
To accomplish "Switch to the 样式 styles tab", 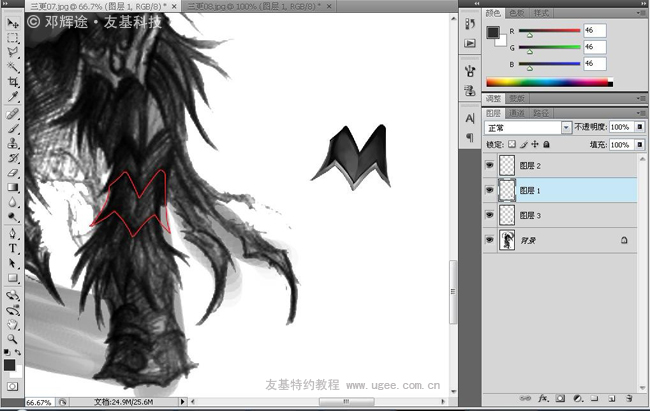I will [x=541, y=13].
